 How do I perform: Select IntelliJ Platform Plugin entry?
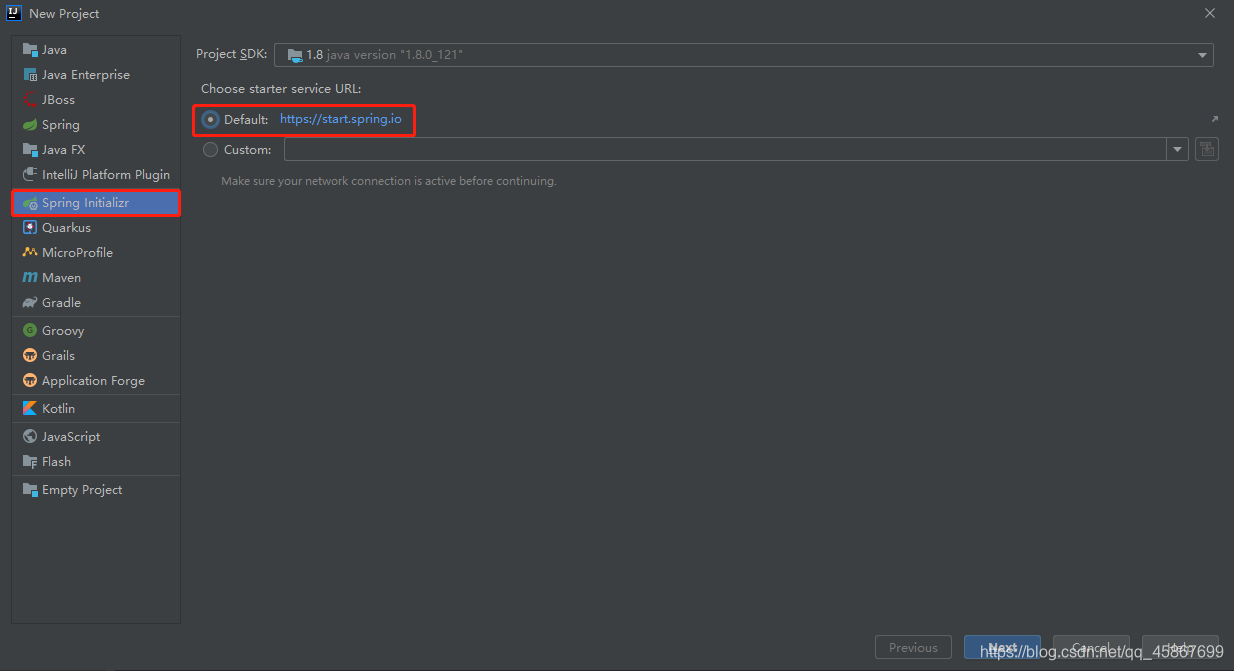pyautogui.click(x=96, y=175)
